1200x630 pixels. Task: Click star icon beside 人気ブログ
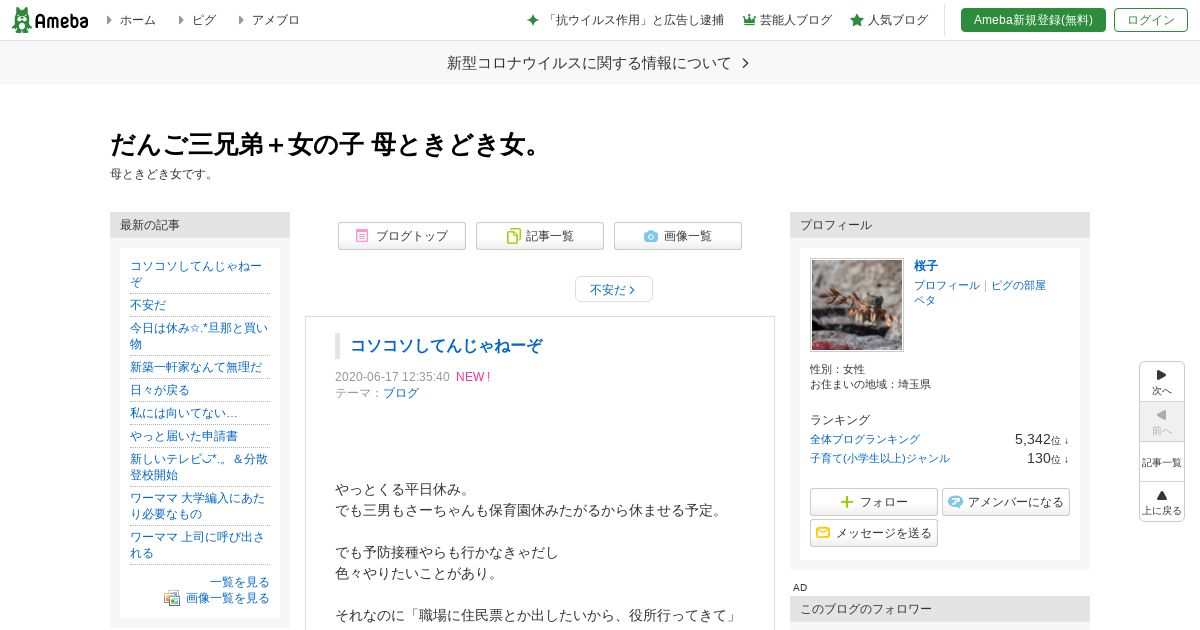coord(857,20)
